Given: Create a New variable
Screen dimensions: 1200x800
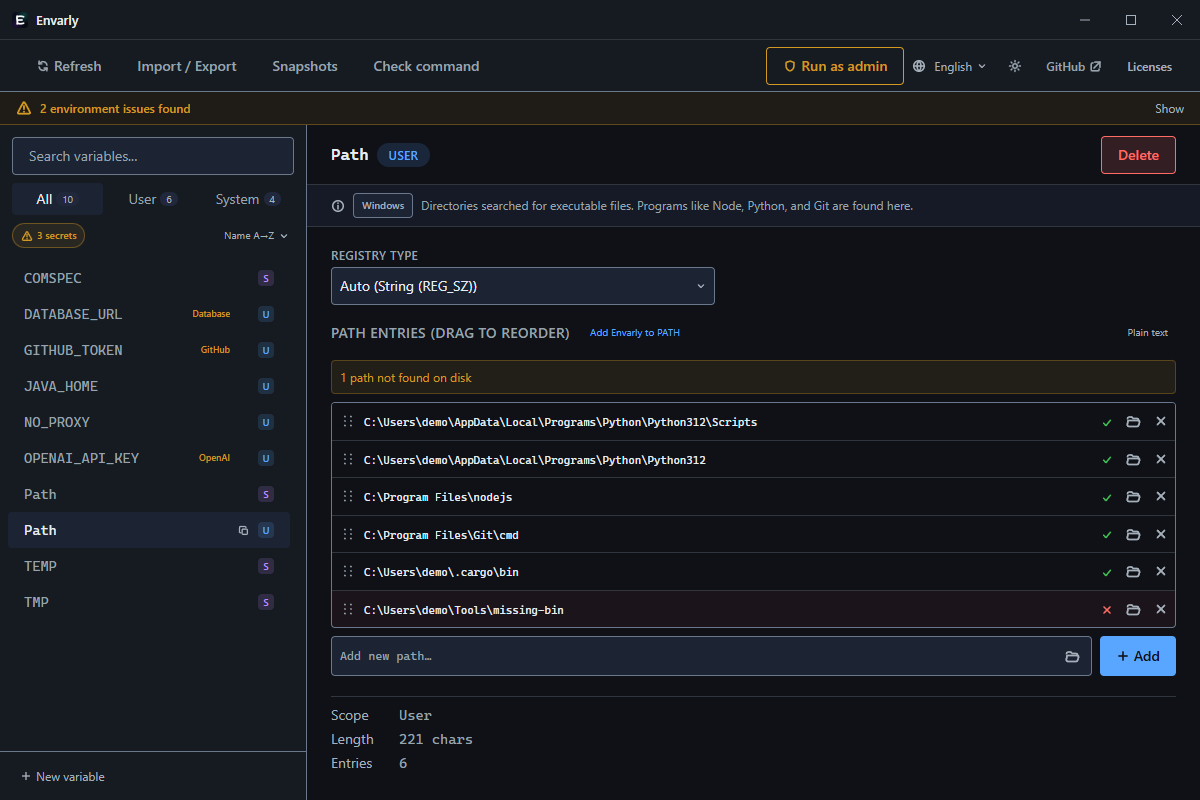Looking at the screenshot, I should tap(63, 777).
